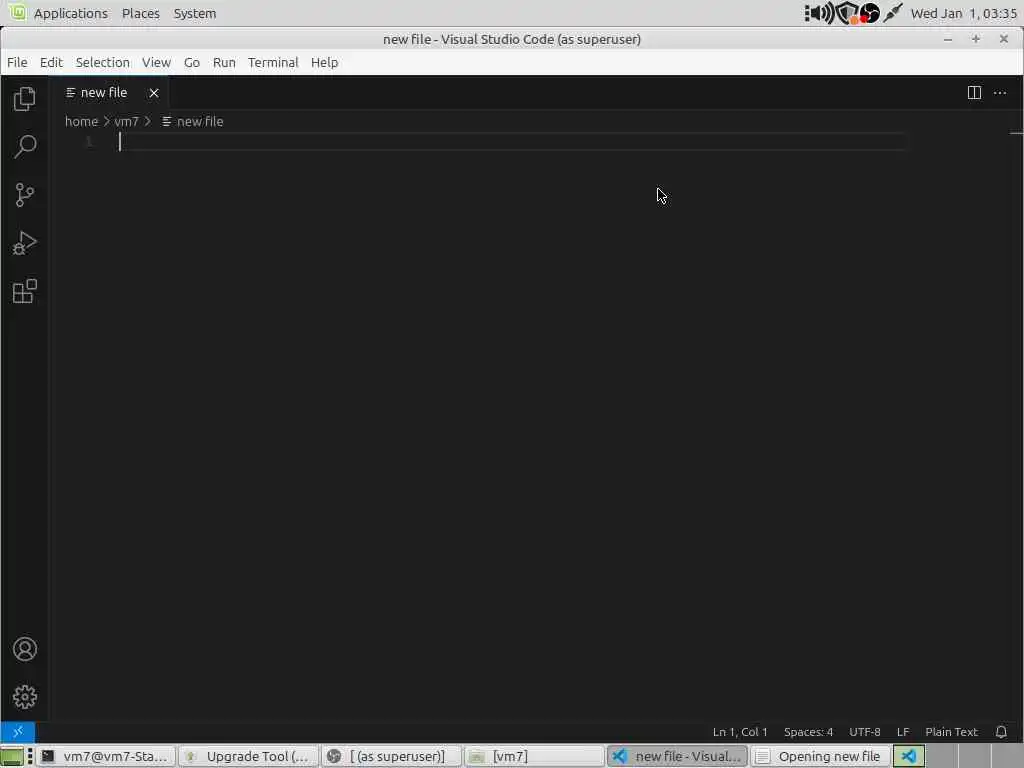1024x768 pixels.
Task: Switch to '[ (as superuser)]' taskbar item
Action: 391,756
